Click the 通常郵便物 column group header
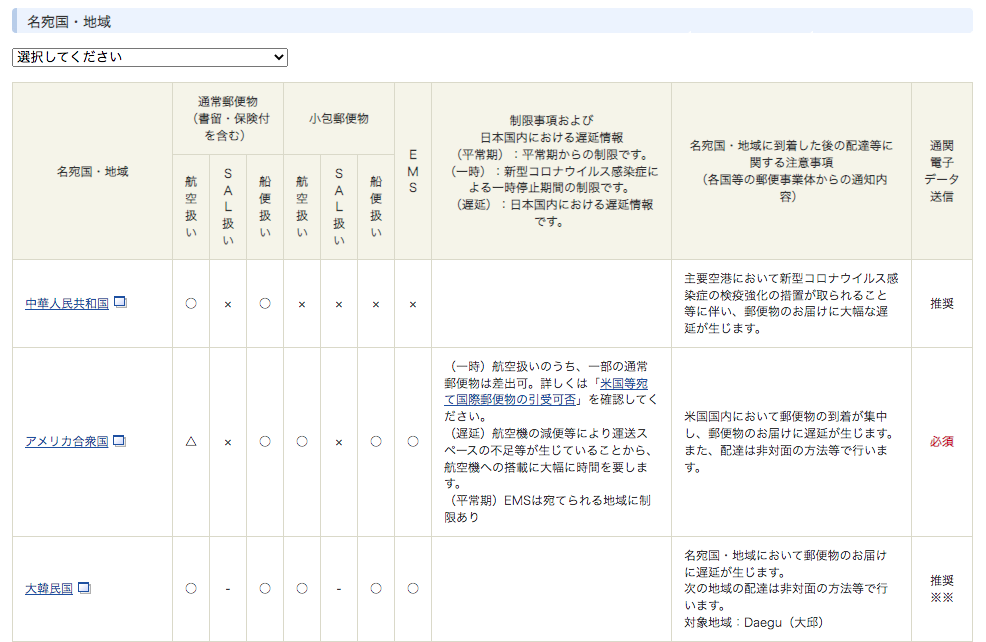986x642 pixels. [x=228, y=118]
